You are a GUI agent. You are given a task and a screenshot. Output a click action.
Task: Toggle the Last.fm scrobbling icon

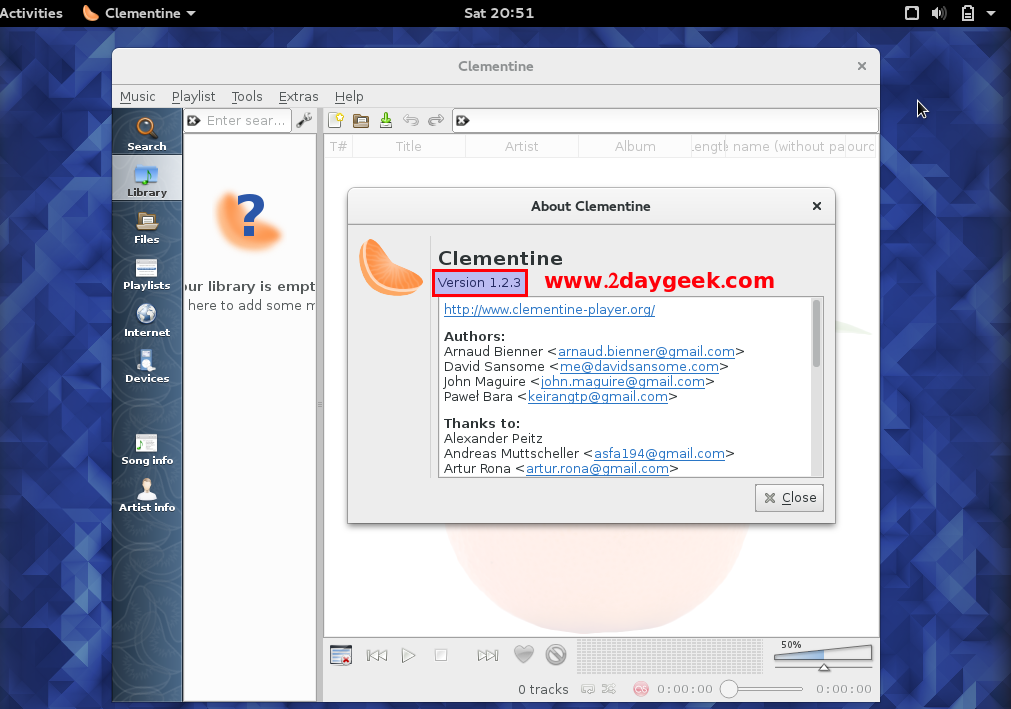[640, 689]
